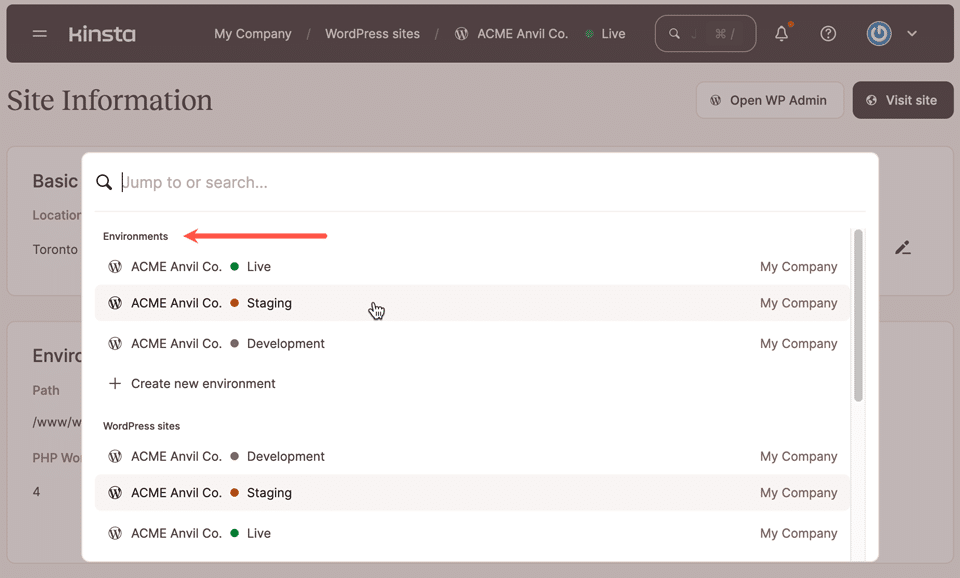Click the power status avatar icon
The image size is (960, 578).
pyautogui.click(x=878, y=33)
